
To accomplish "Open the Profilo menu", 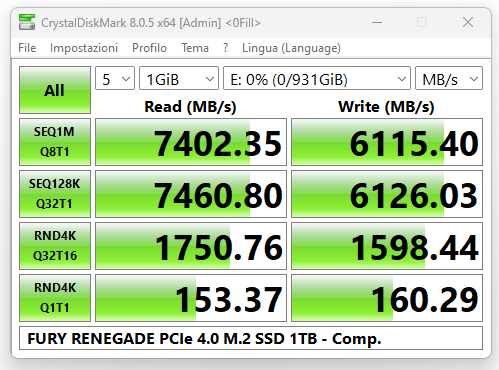I will pos(149,48).
